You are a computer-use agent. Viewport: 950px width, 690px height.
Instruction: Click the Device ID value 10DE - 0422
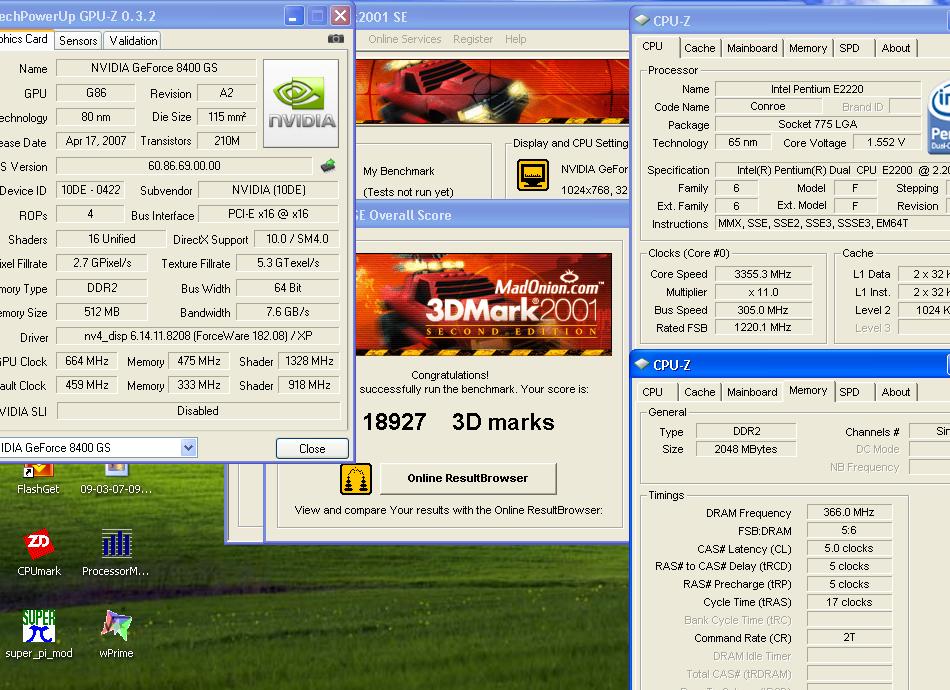[x=91, y=190]
